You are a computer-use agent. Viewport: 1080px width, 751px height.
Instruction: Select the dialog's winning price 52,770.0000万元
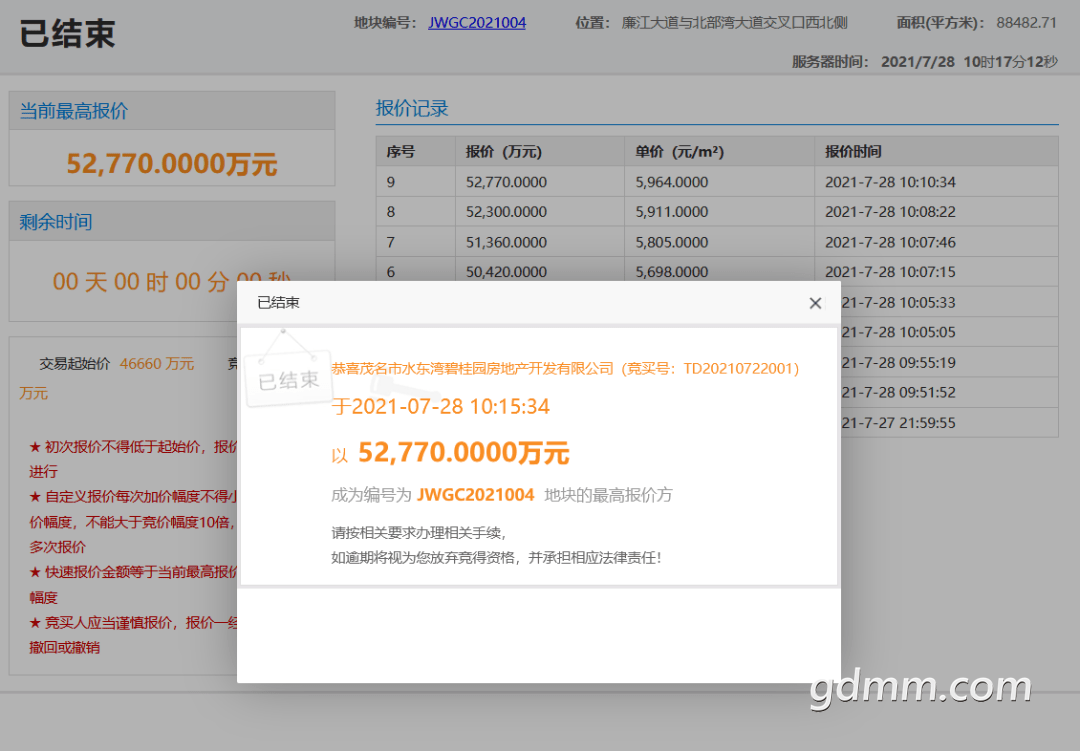click(464, 453)
